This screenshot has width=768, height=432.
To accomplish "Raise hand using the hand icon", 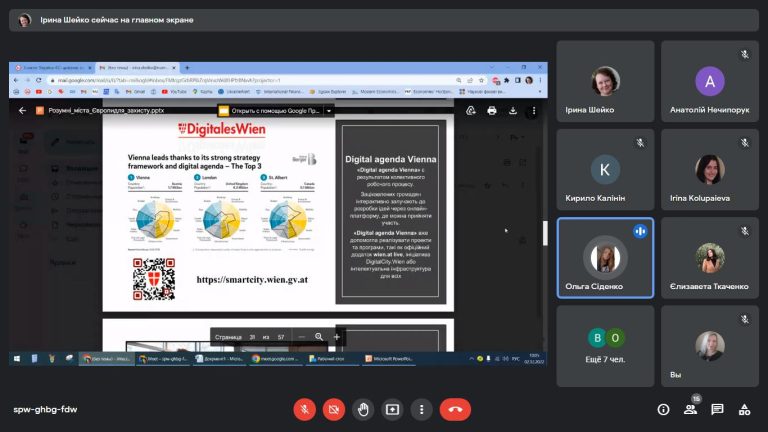I will click(363, 409).
